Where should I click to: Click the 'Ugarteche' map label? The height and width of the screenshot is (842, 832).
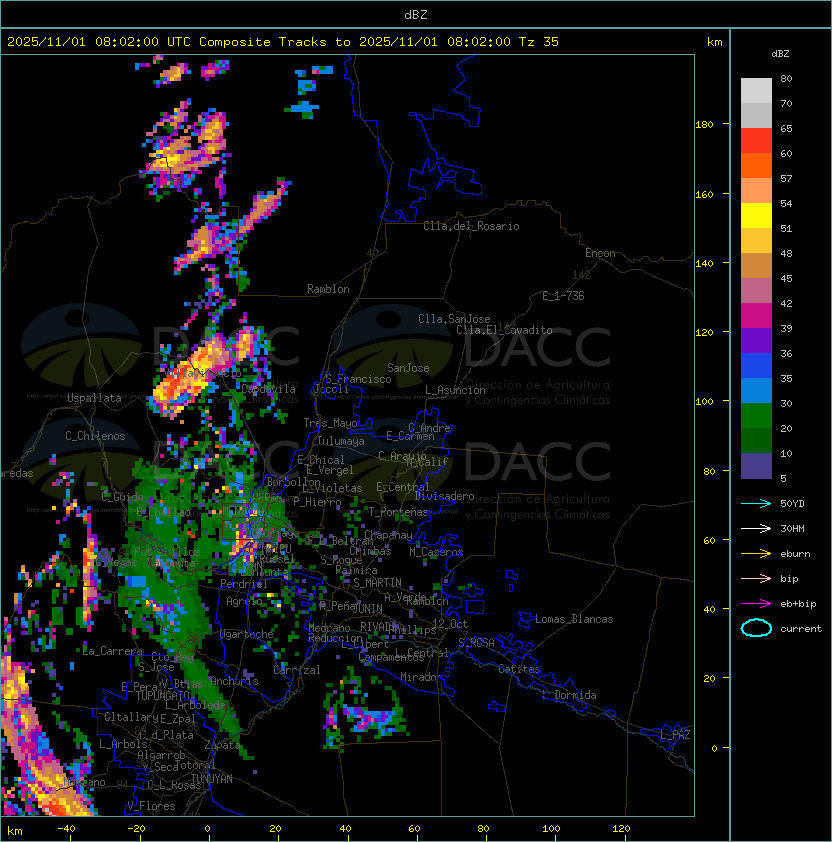click(247, 634)
